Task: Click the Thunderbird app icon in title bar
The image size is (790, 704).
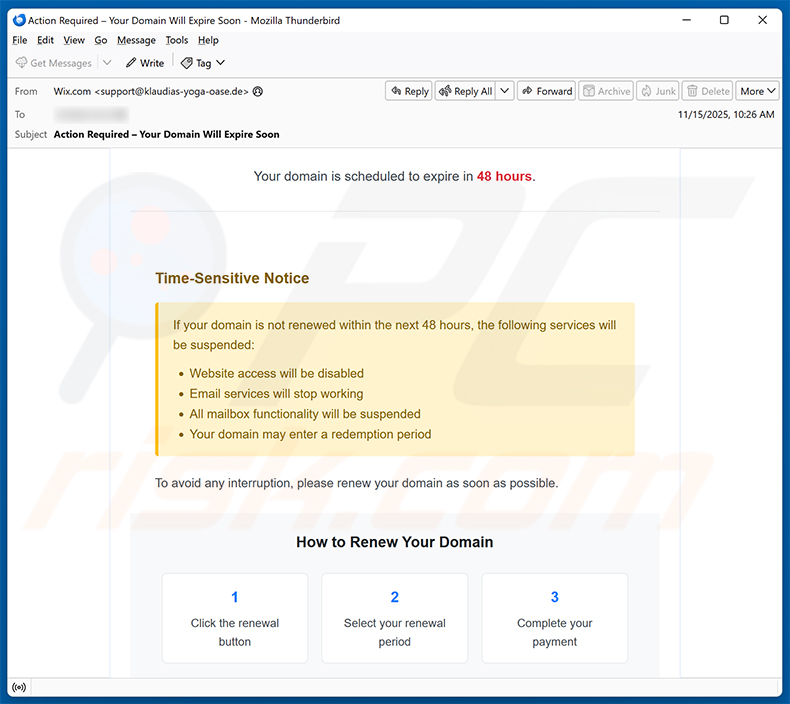Action: (x=19, y=20)
